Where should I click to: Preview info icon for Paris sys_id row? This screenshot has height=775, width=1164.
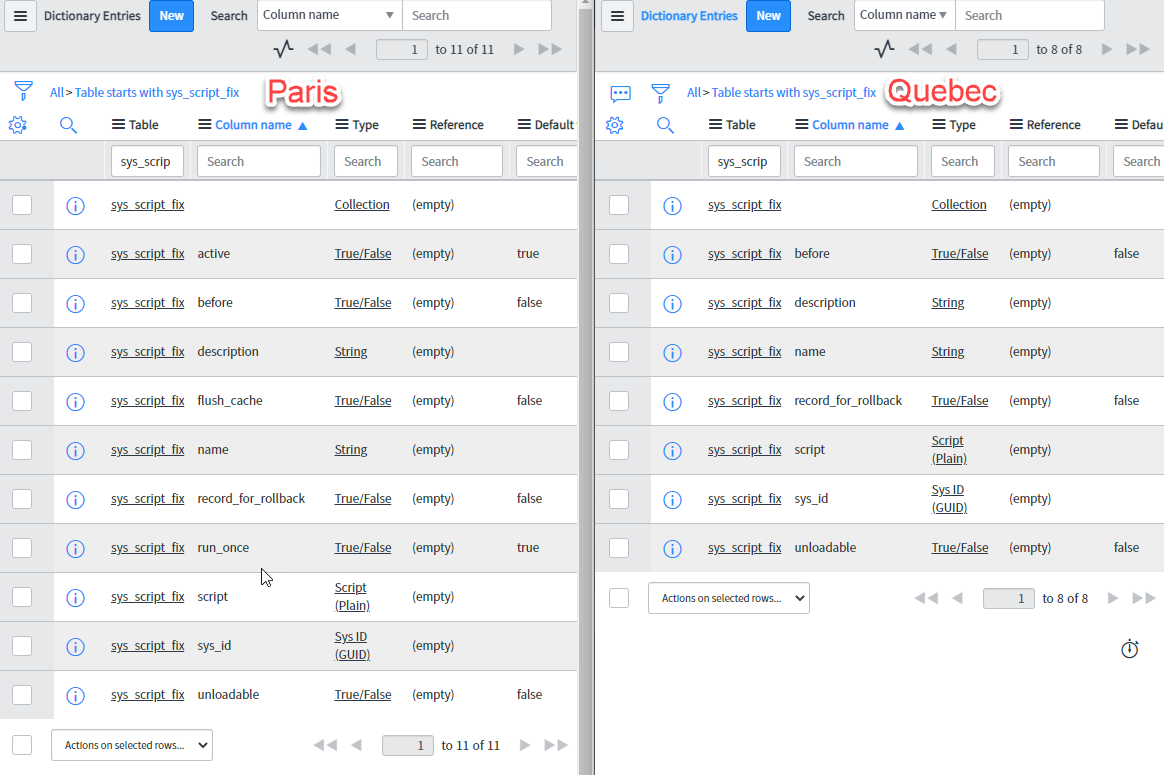(x=75, y=647)
